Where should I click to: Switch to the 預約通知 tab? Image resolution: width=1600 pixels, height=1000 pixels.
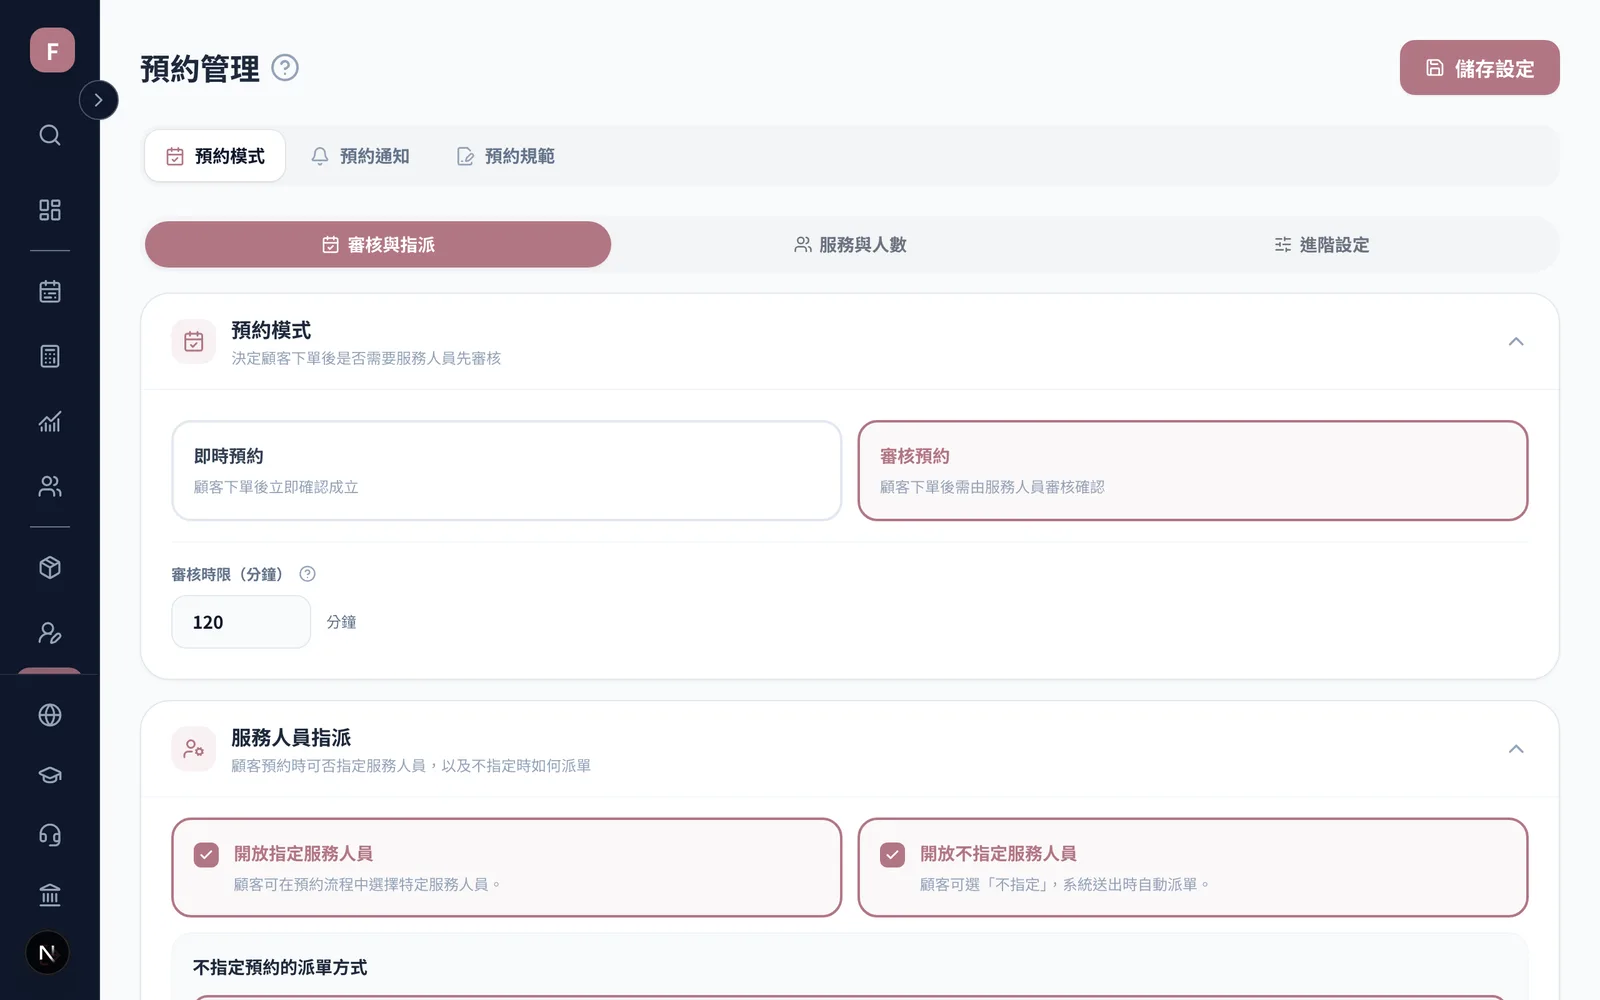coord(360,156)
